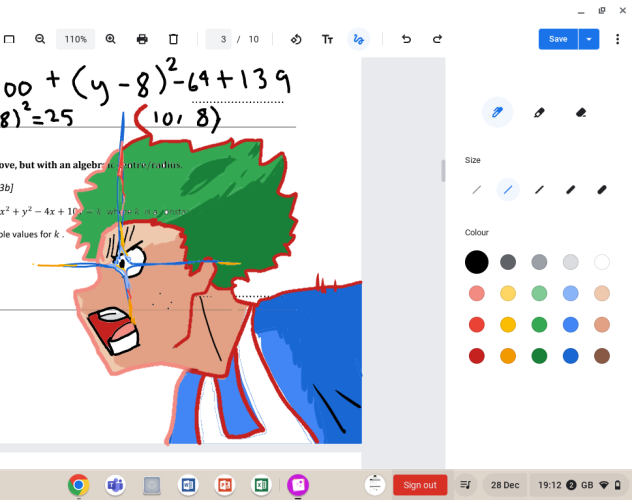Pick the dark blue colour swatch
Image resolution: width=632 pixels, height=500 pixels.
pos(571,356)
